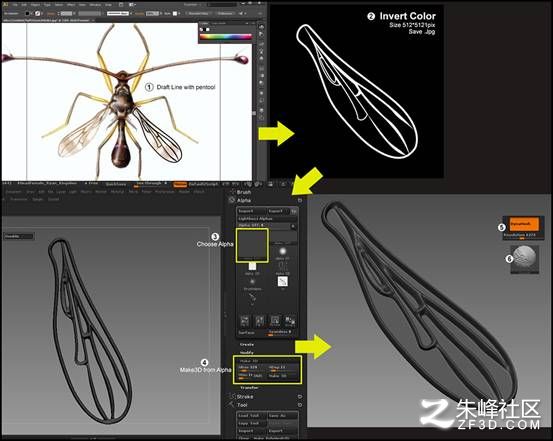Expand the Brush palette

click(x=244, y=192)
